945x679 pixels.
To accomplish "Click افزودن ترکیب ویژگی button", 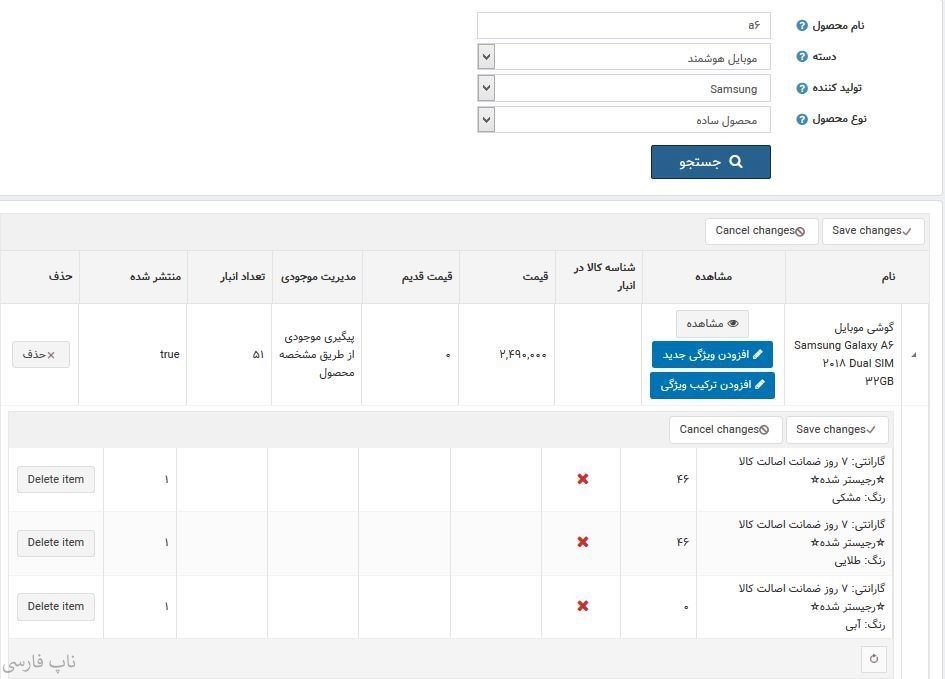I will pos(712,385).
